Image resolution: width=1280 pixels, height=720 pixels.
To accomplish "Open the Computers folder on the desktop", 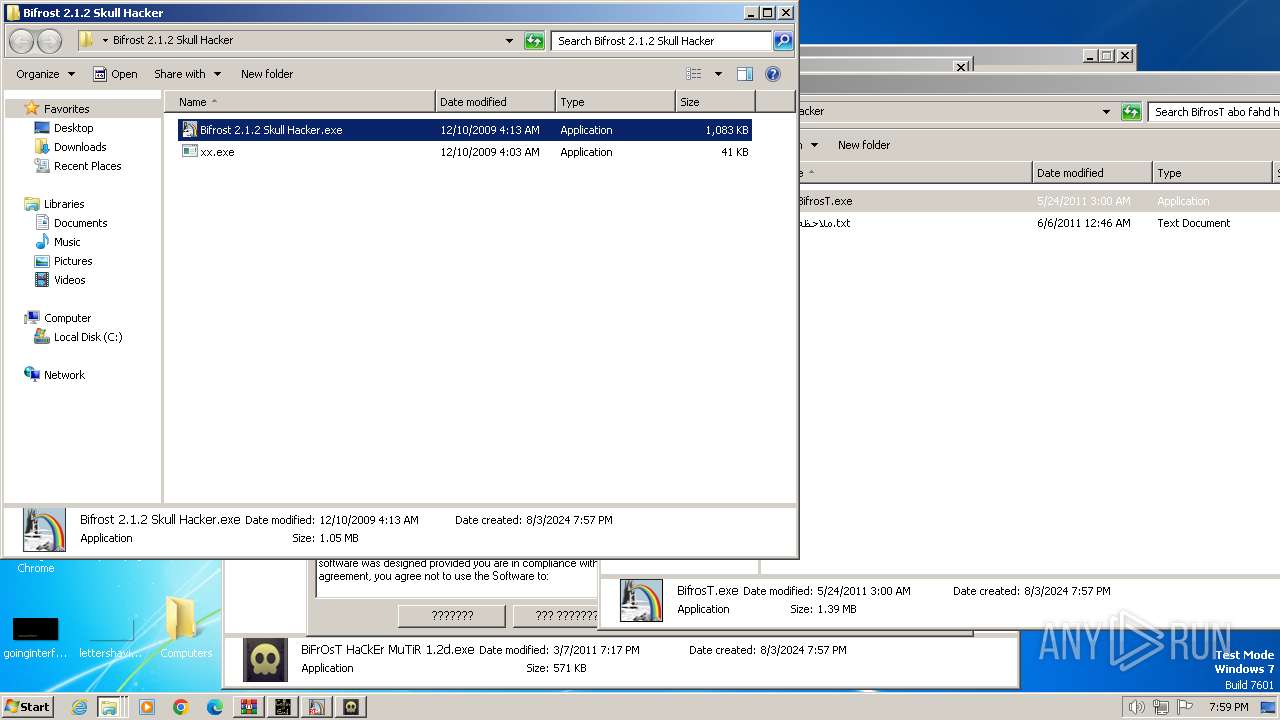I will 186,629.
